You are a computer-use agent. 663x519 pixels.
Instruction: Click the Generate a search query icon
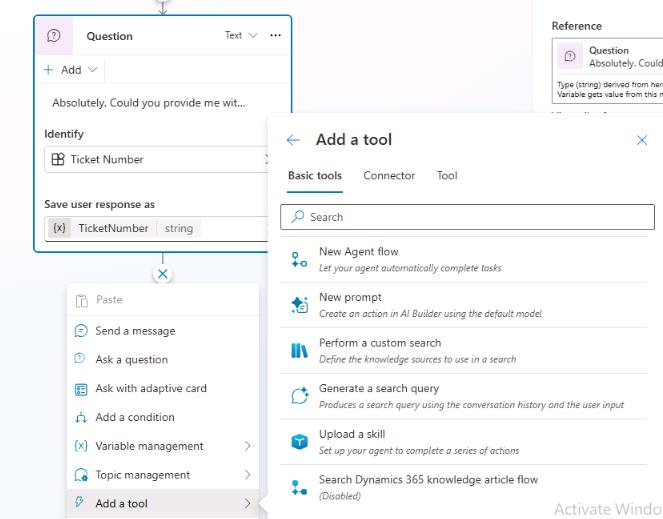[x=299, y=396]
